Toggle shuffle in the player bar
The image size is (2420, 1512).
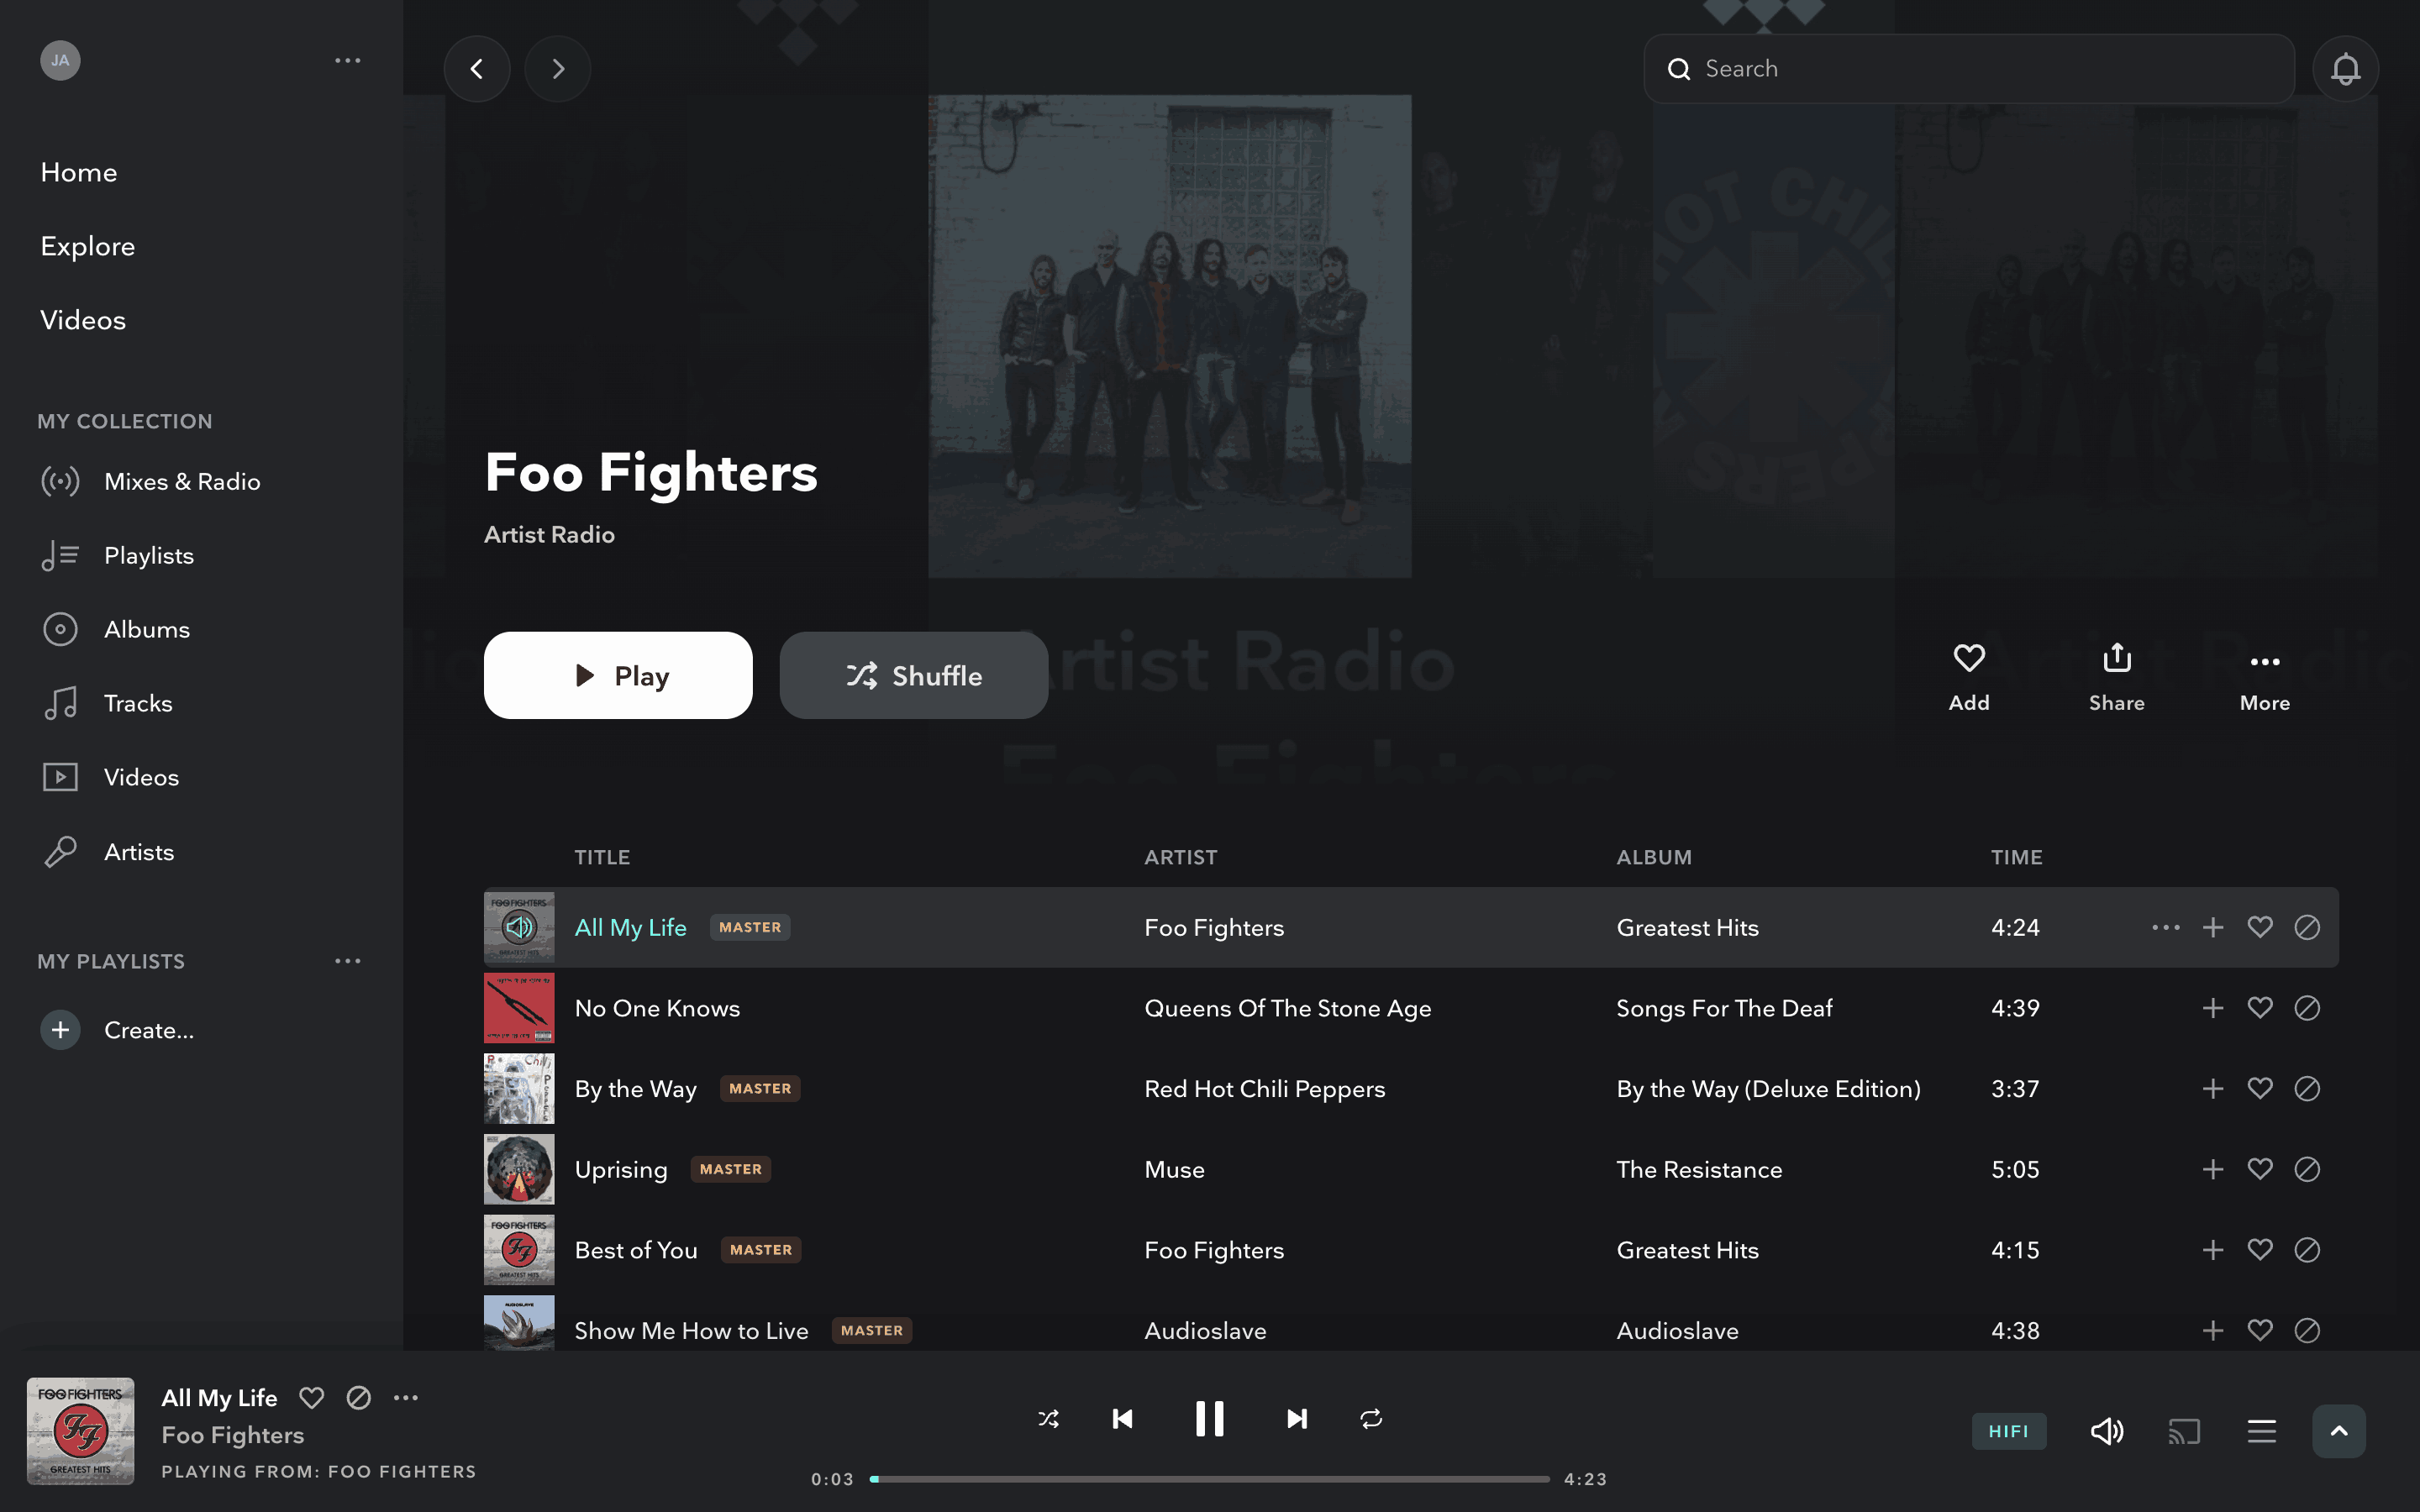1048,1418
